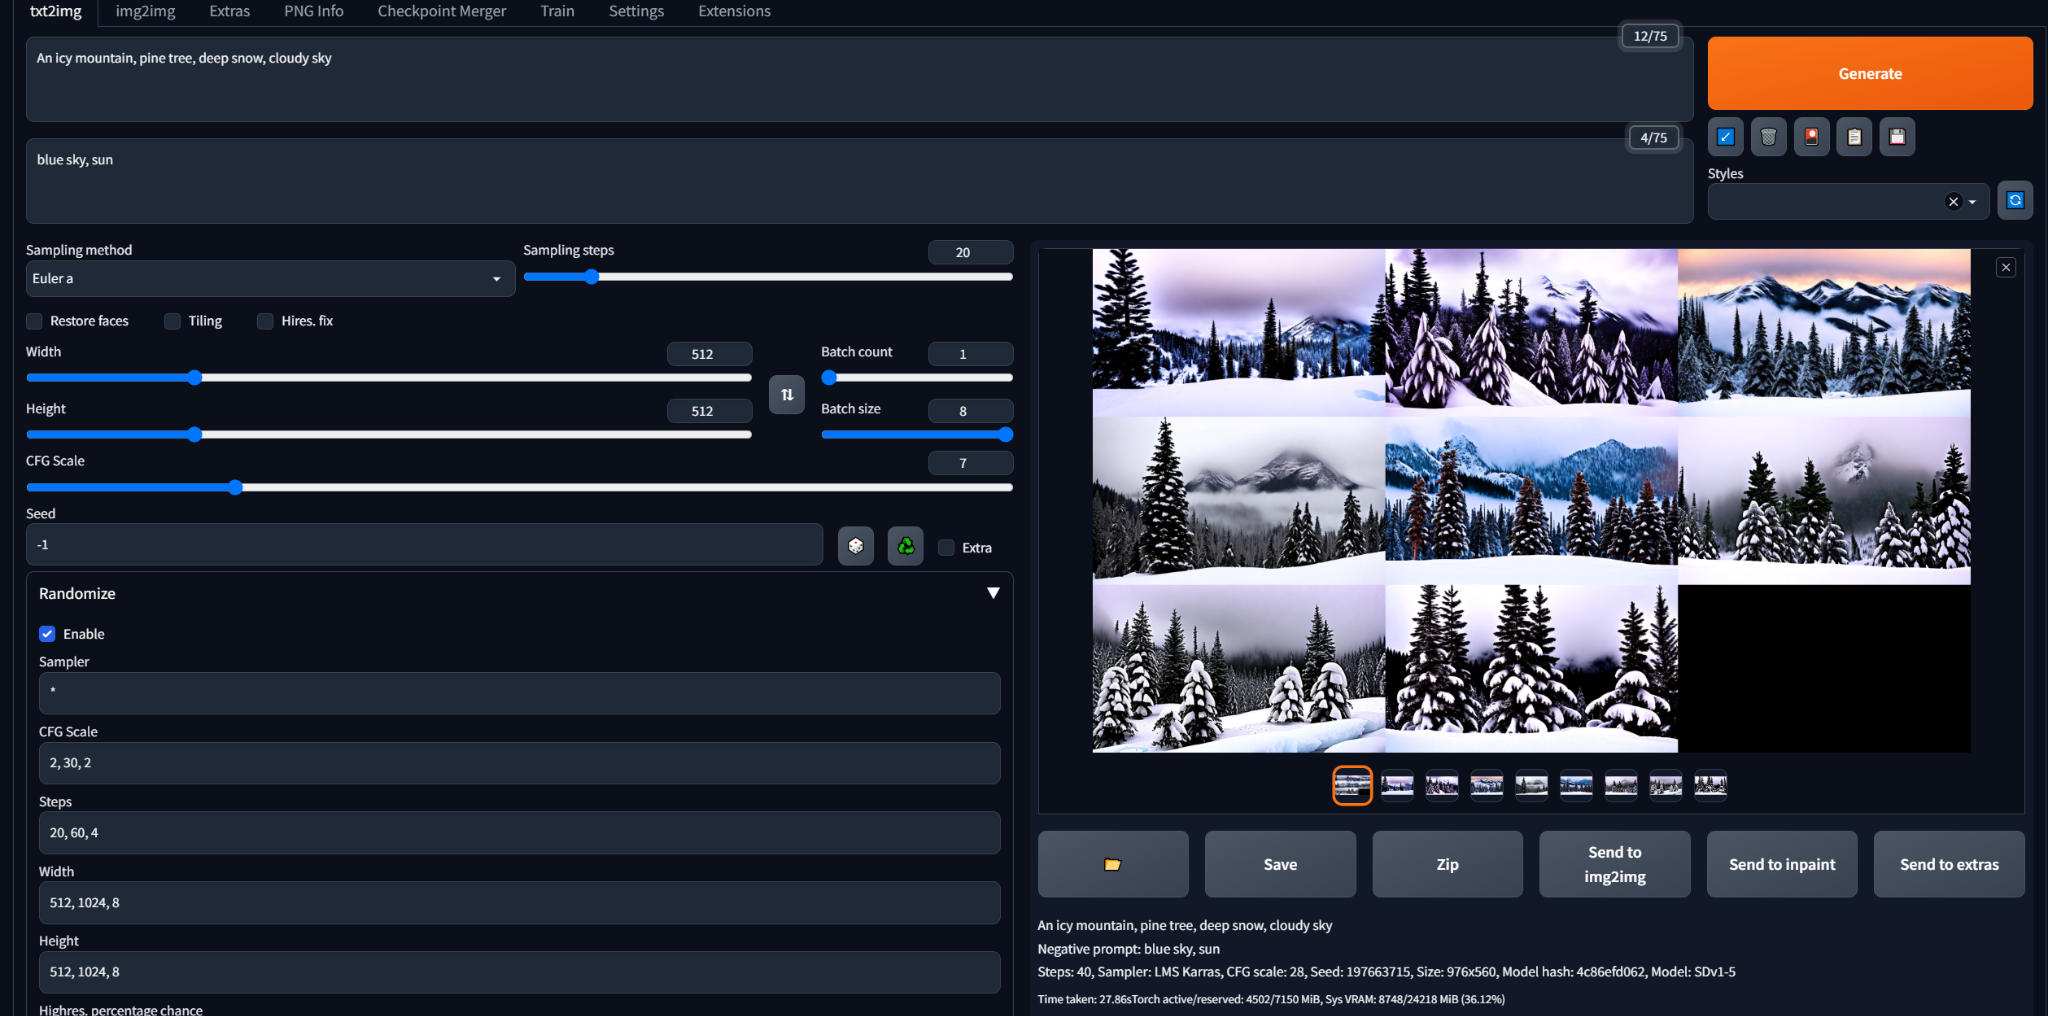Open output folder with folder icon button
This screenshot has height=1016, width=2048.
[x=1112, y=864]
